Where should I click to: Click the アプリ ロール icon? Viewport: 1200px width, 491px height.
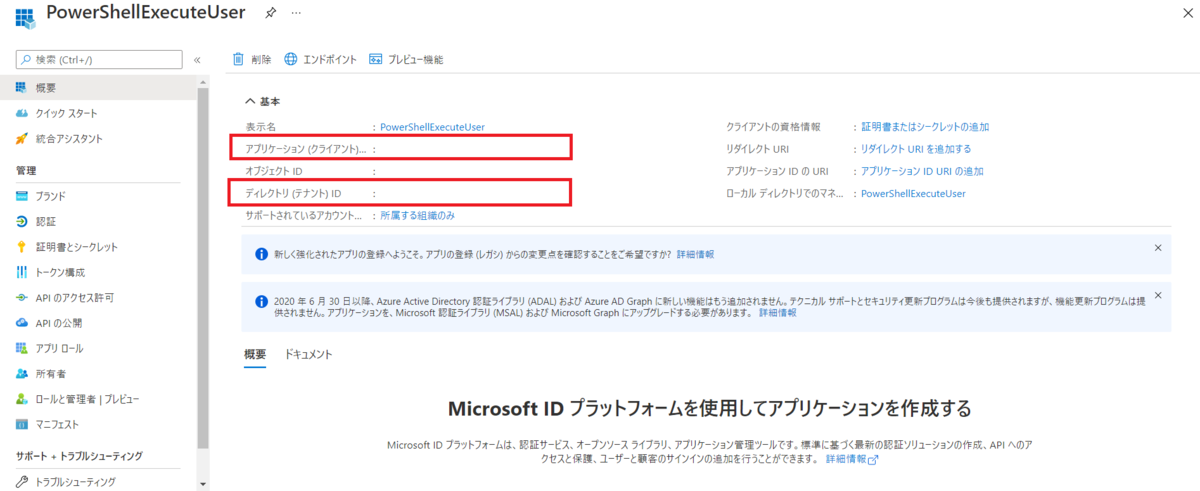[22, 348]
